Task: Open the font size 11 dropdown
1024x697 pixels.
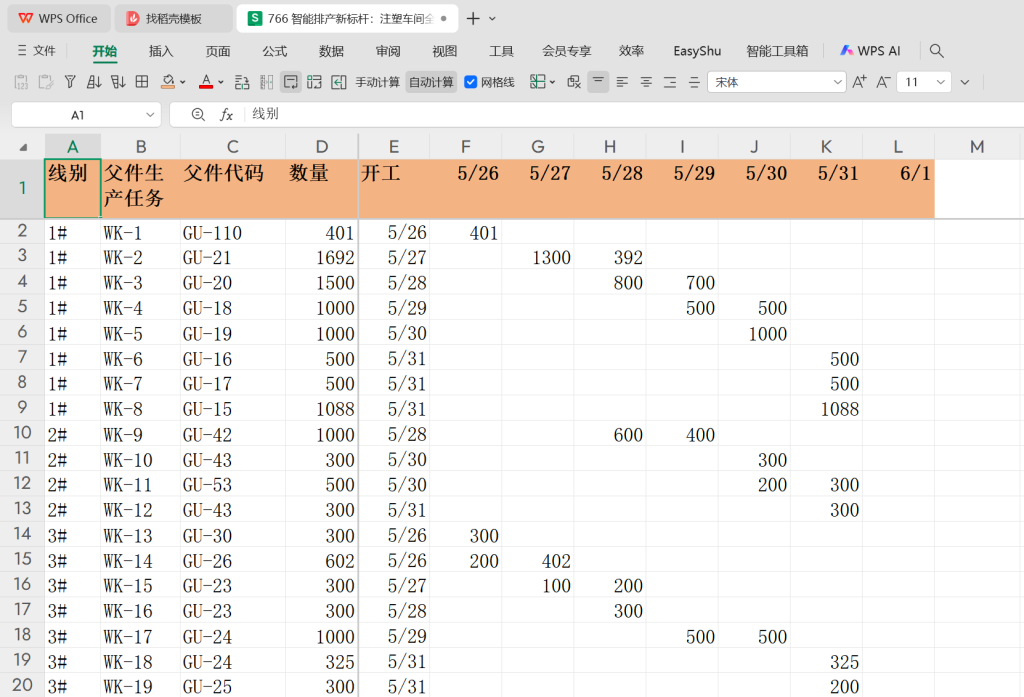Action: tap(940, 82)
